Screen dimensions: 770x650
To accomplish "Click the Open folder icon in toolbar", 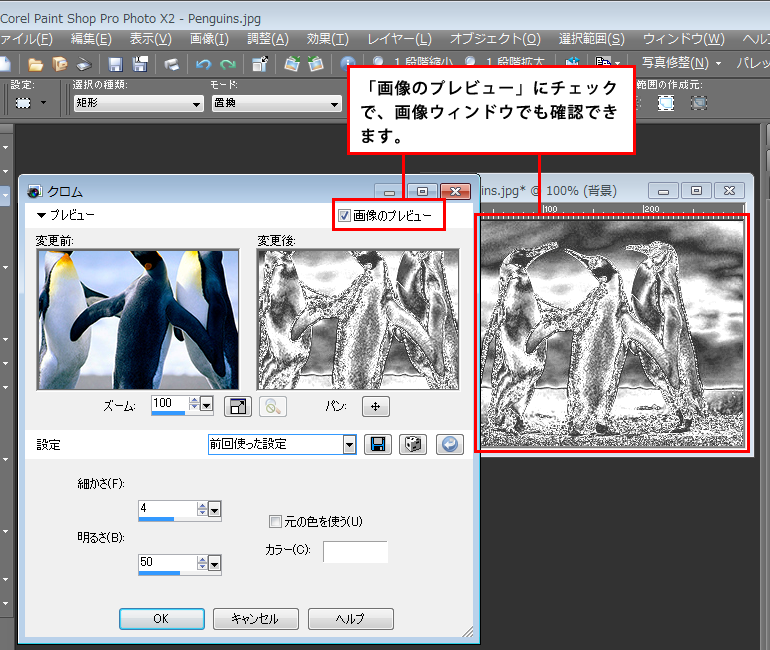I will click(35, 64).
